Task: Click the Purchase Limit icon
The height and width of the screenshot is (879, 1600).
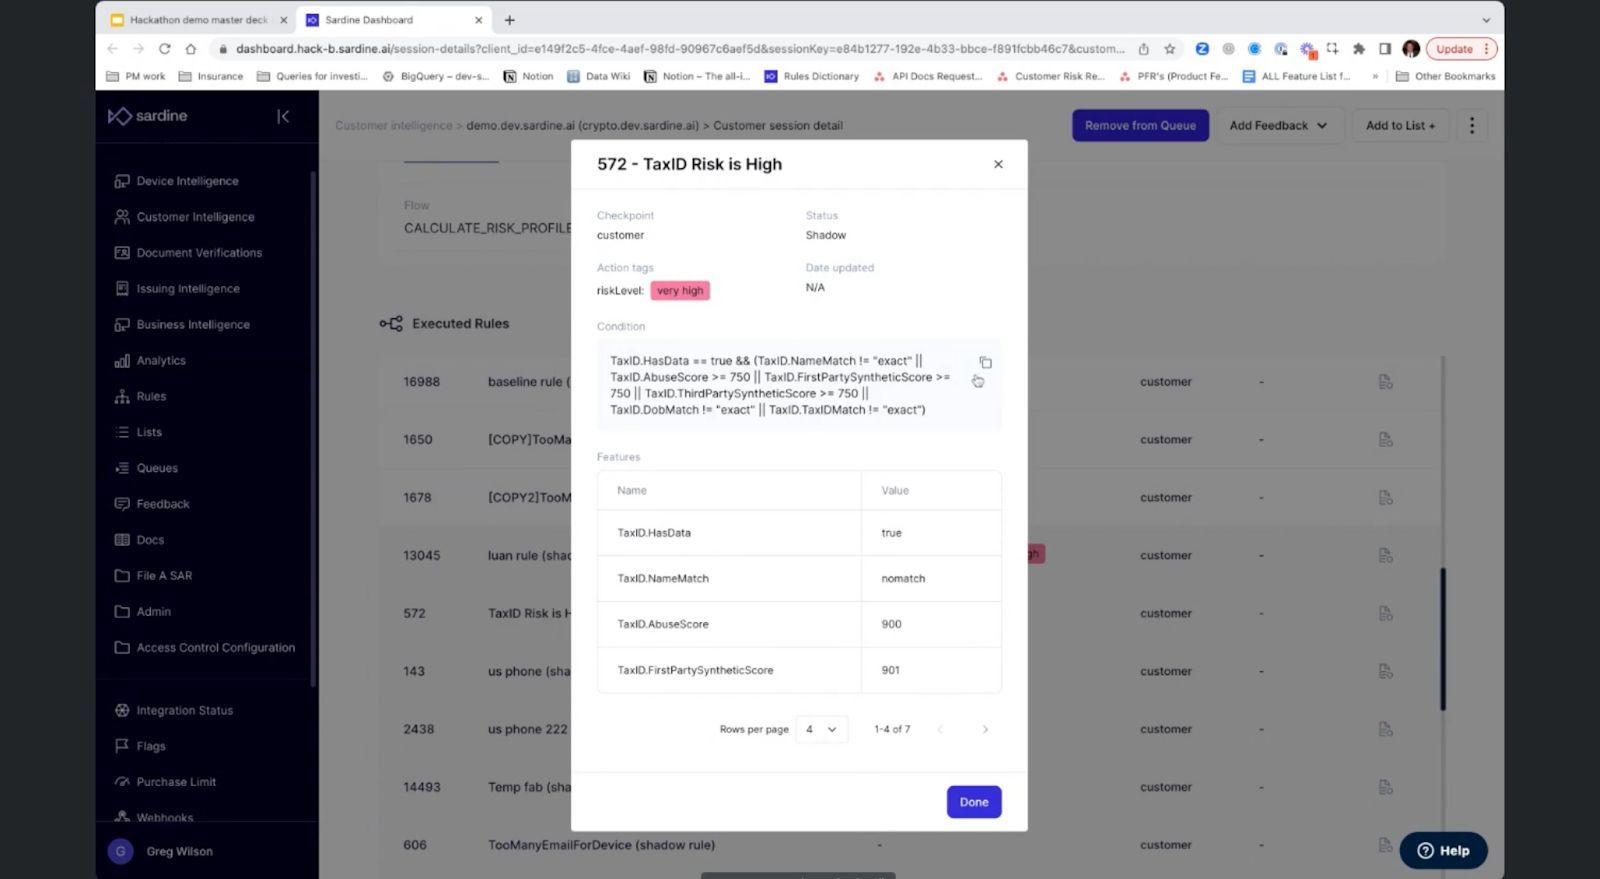Action: (x=122, y=782)
